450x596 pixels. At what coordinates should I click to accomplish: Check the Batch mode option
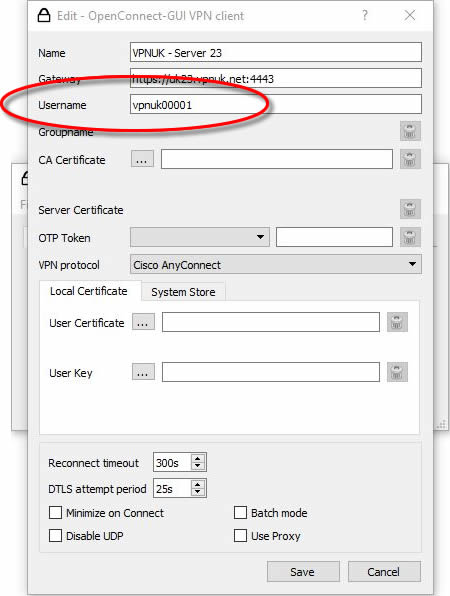[240, 512]
